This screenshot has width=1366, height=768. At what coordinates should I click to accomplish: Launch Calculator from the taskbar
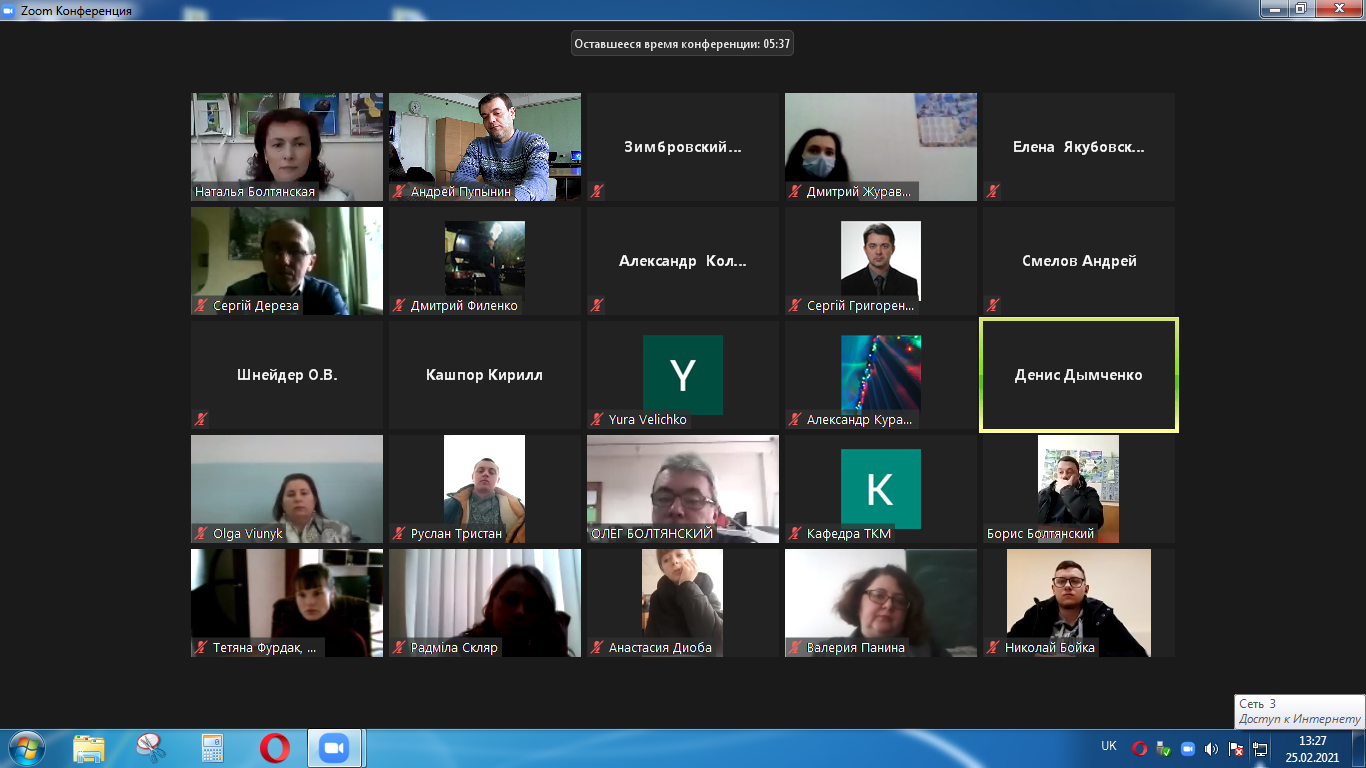pos(212,748)
